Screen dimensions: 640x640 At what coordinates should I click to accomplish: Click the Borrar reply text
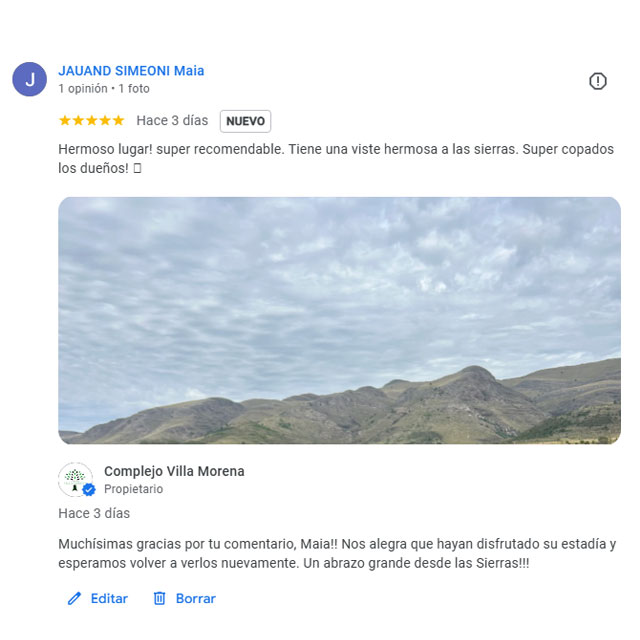coord(196,598)
